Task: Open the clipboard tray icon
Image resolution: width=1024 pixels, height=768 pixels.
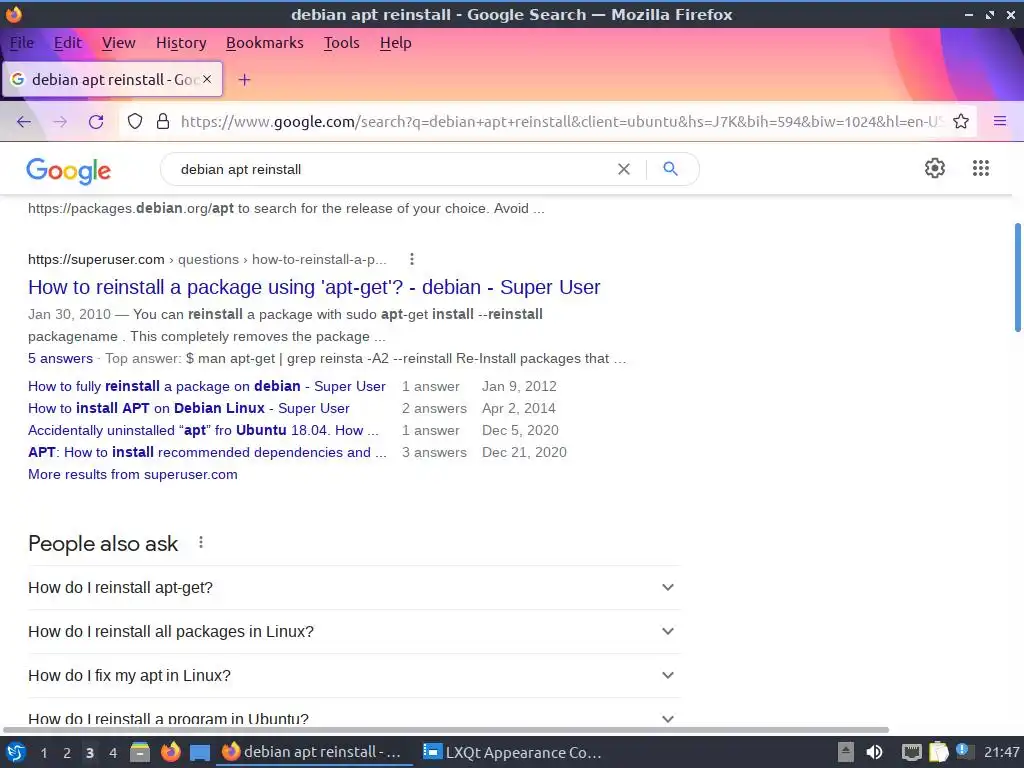Action: tap(938, 752)
